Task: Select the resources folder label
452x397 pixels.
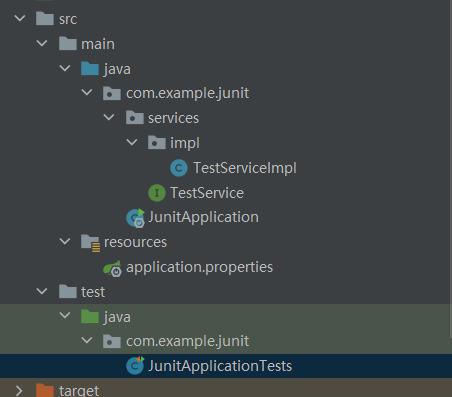Action: tap(135, 242)
